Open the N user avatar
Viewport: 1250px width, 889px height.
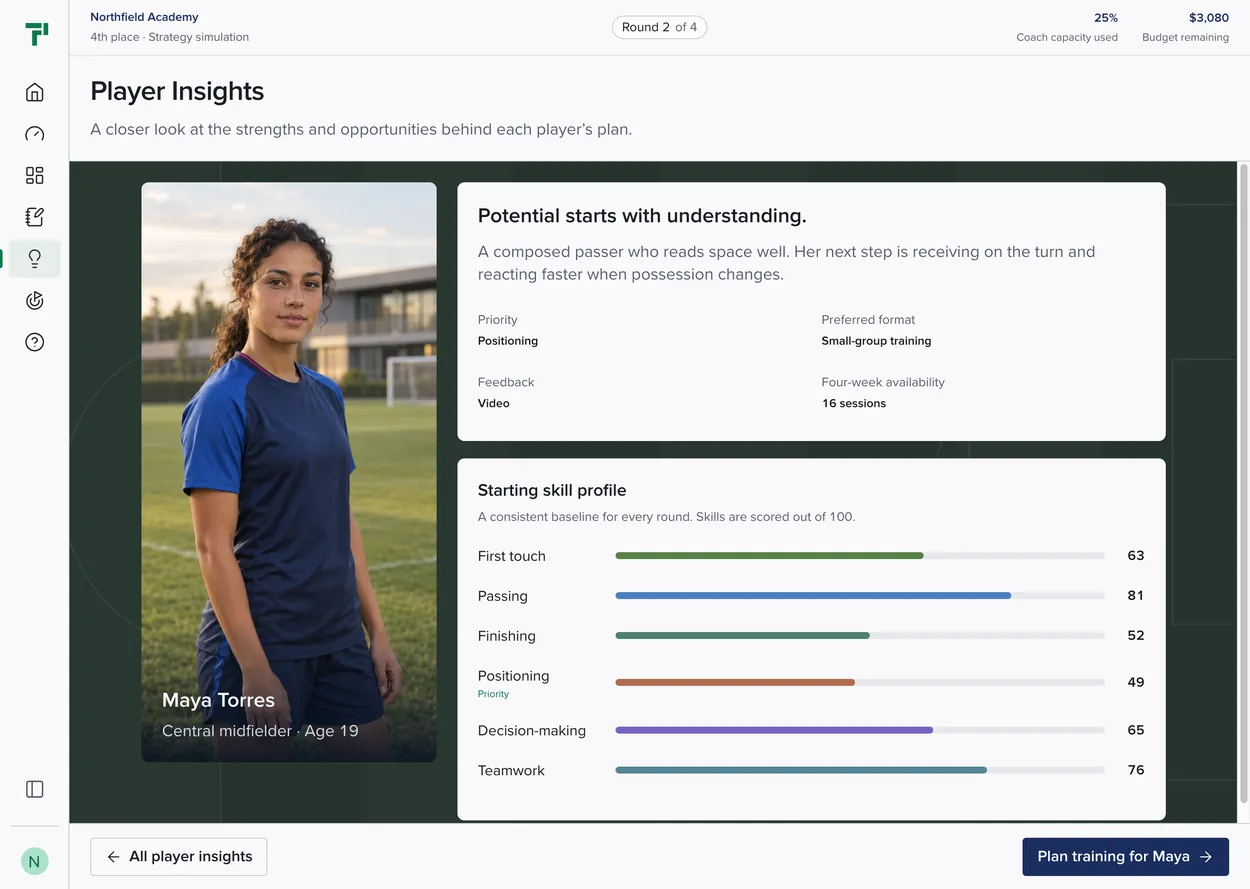[x=35, y=861]
